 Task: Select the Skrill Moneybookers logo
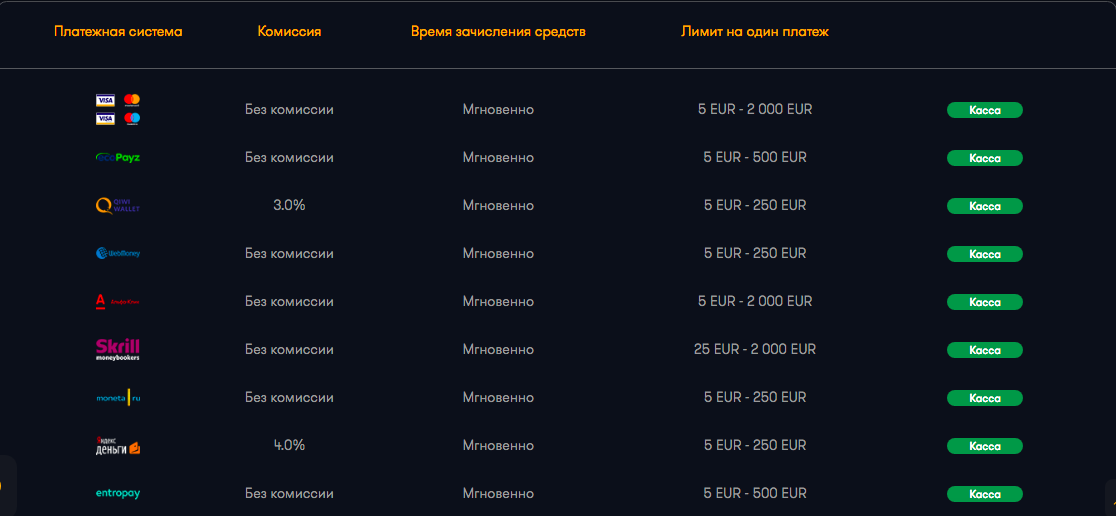pyautogui.click(x=118, y=349)
